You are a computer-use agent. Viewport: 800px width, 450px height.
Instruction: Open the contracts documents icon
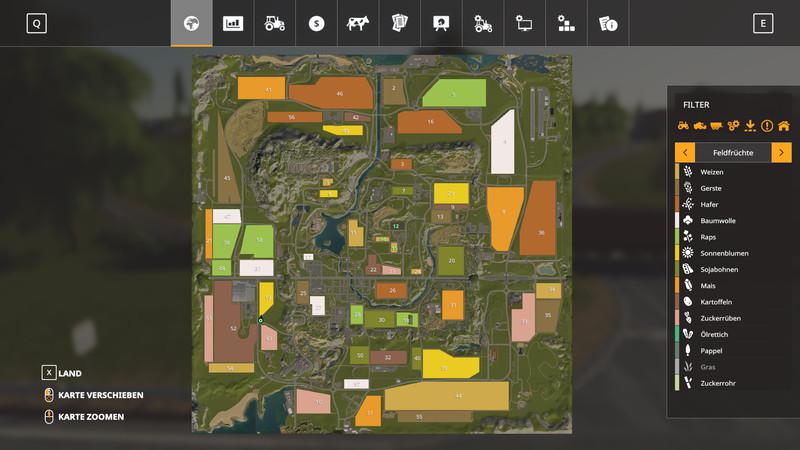click(x=399, y=23)
